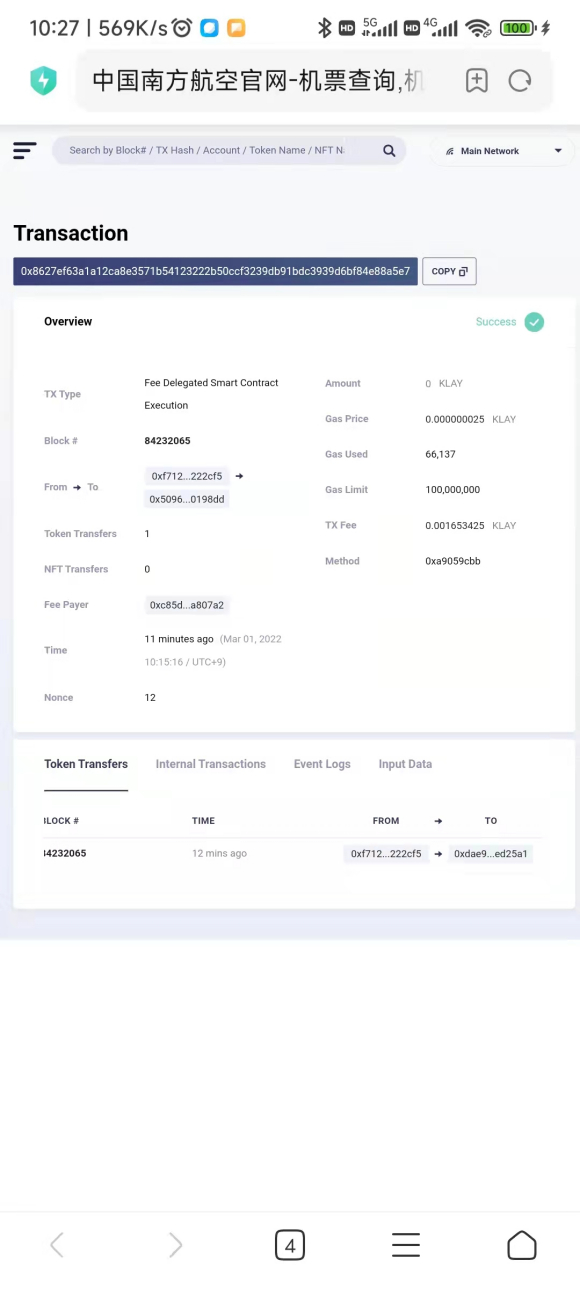Open recipient address 0xdae9...ed25a1
Viewport: 580px width, 1289px height.
point(490,854)
